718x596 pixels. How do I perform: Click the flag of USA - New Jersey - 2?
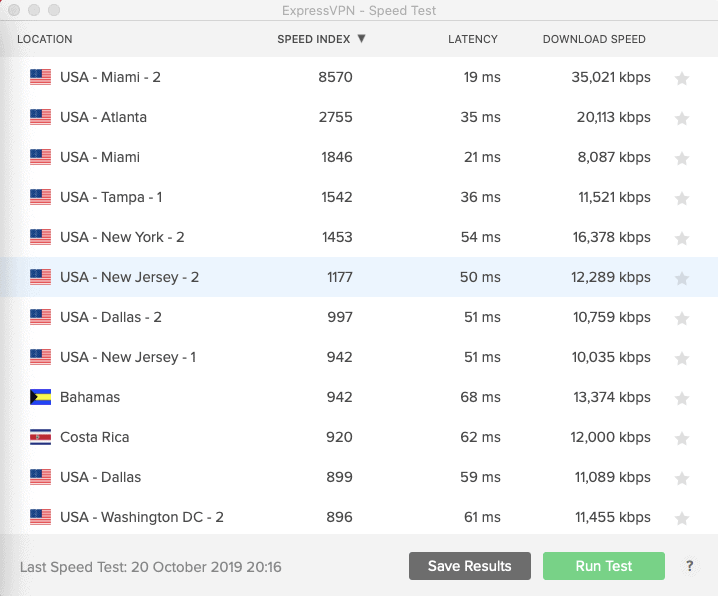[40, 277]
